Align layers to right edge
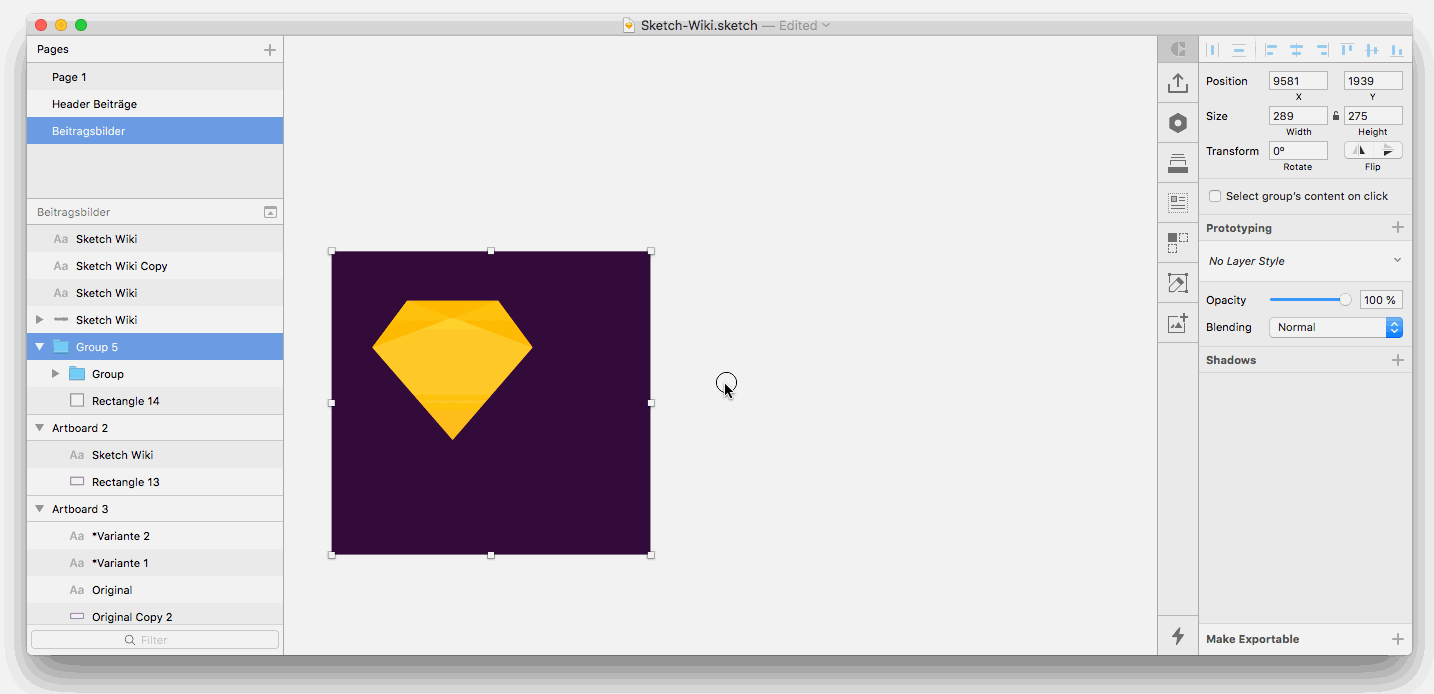 pyautogui.click(x=1322, y=49)
